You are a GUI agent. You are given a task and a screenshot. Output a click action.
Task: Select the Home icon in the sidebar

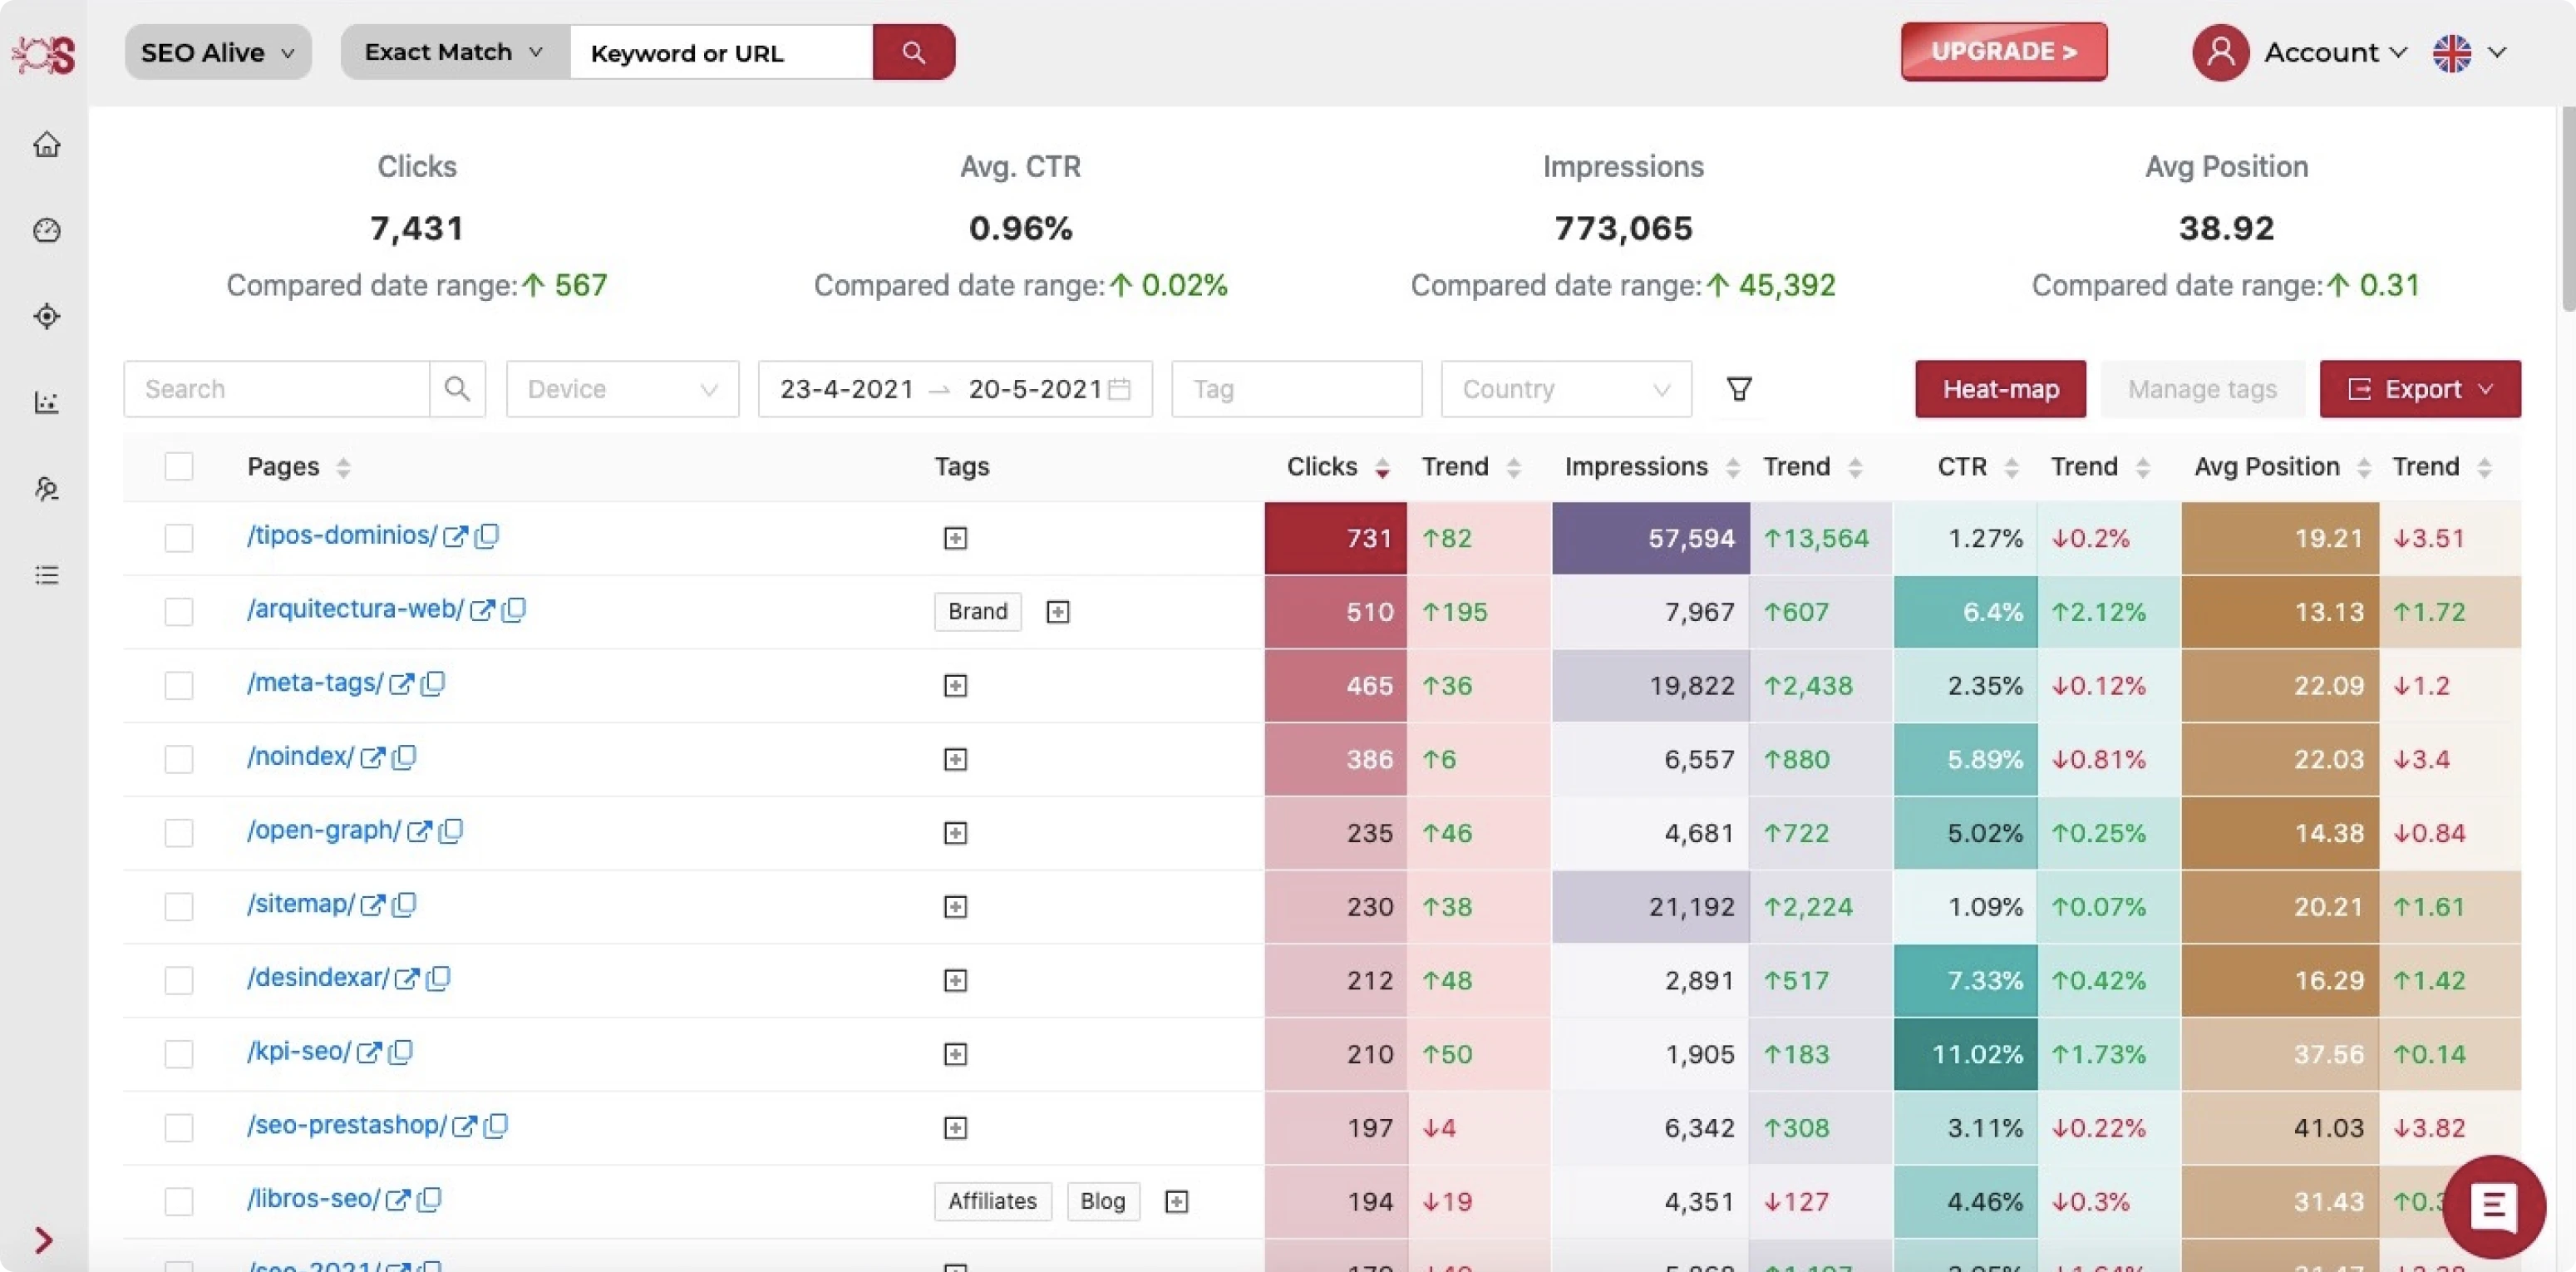click(46, 144)
